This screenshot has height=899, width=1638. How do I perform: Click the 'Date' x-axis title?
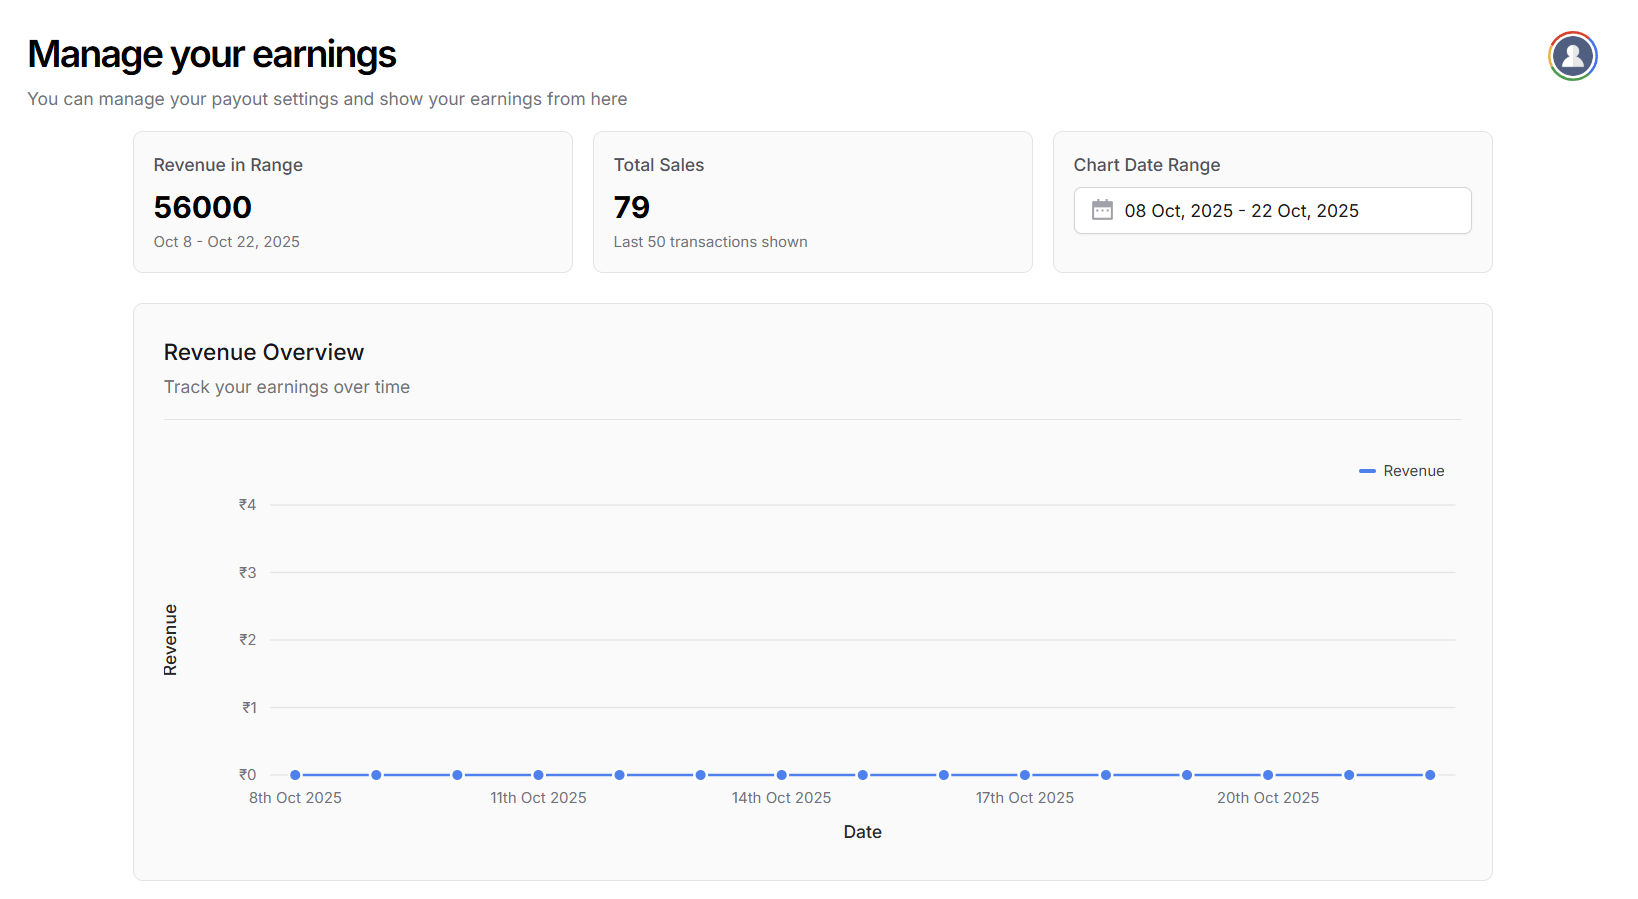tap(862, 832)
